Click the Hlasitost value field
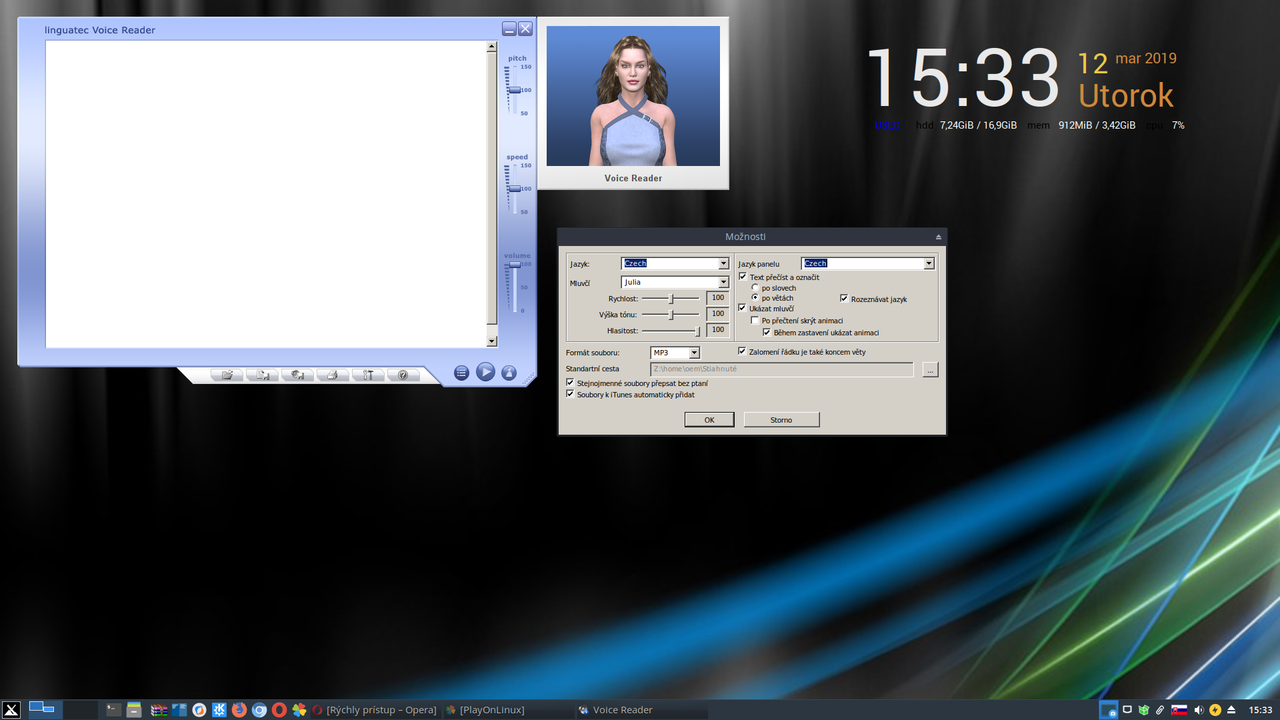The image size is (1280, 720). point(717,330)
